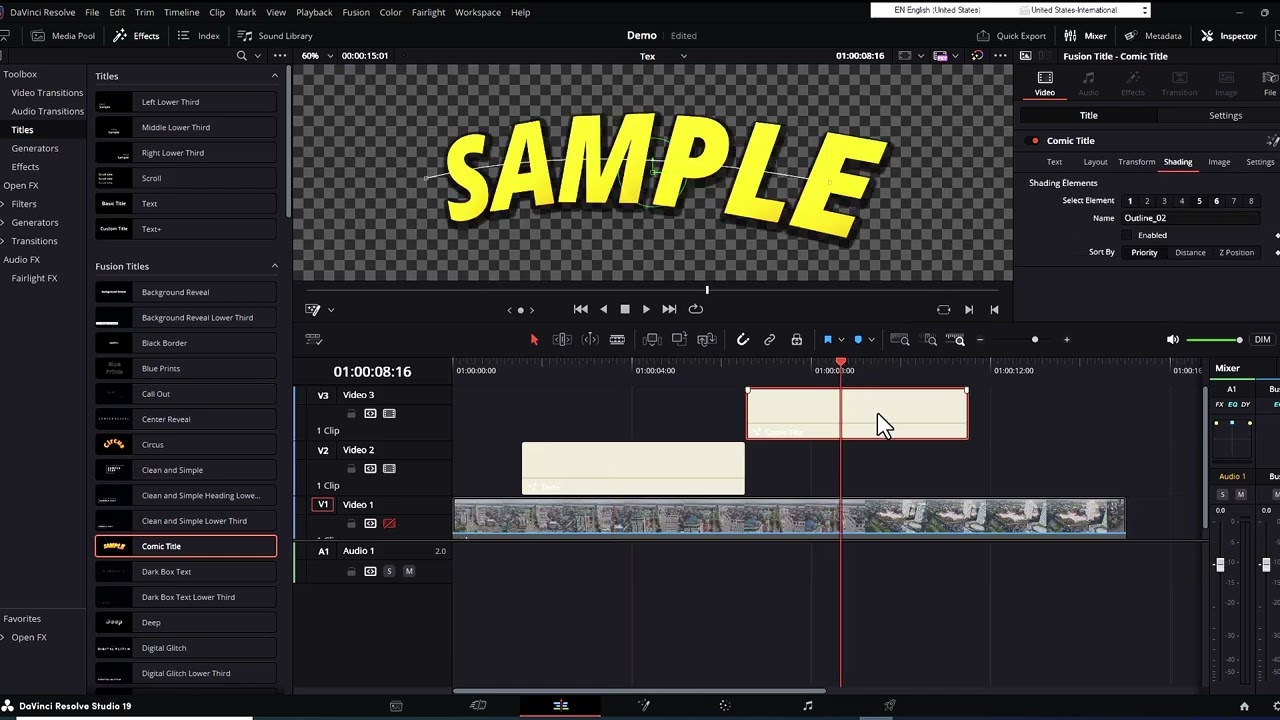Viewport: 1280px width, 720px height.
Task: Click the Insert Clip icon
Action: (652, 340)
